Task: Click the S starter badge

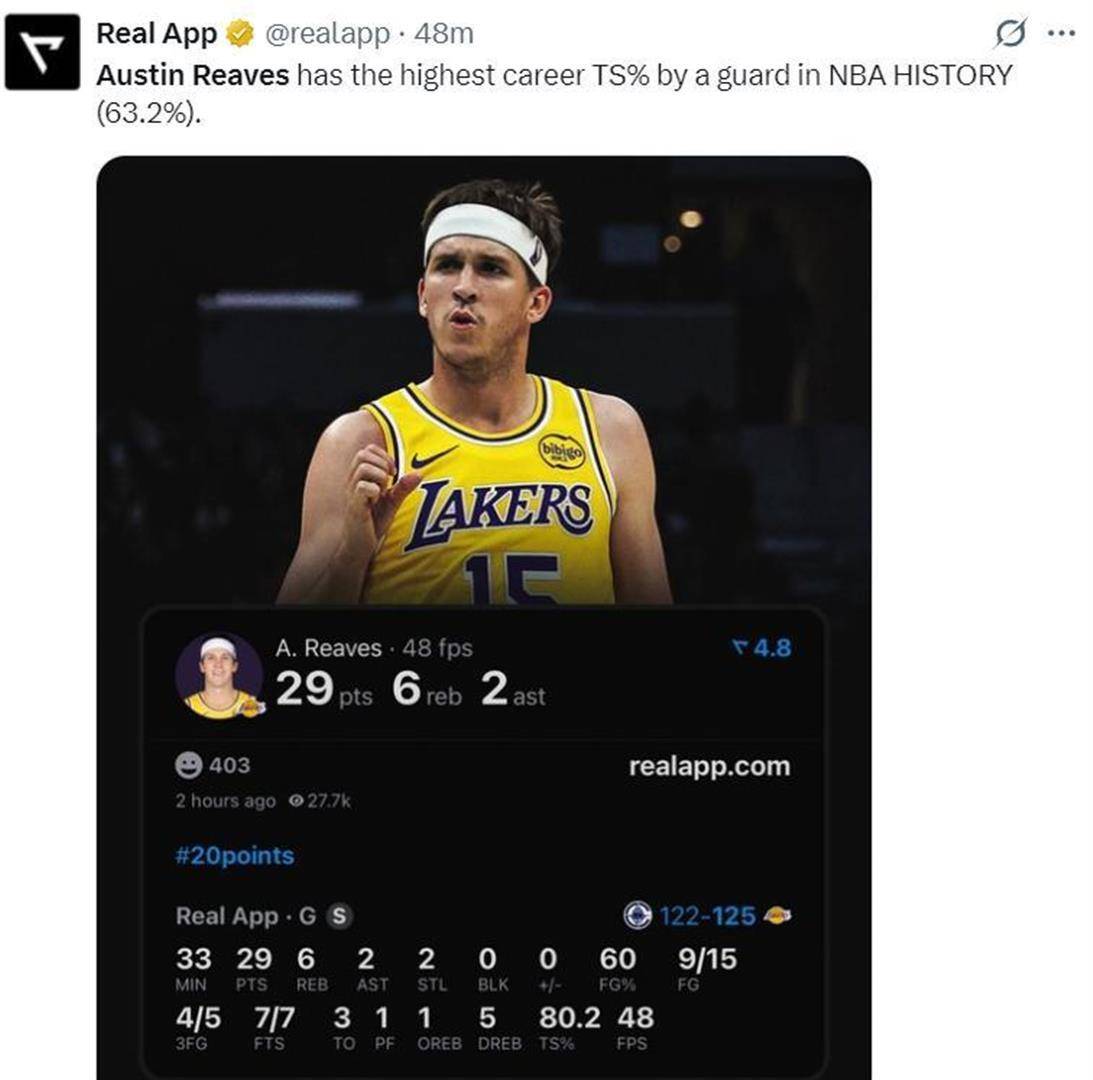Action: click(x=339, y=915)
